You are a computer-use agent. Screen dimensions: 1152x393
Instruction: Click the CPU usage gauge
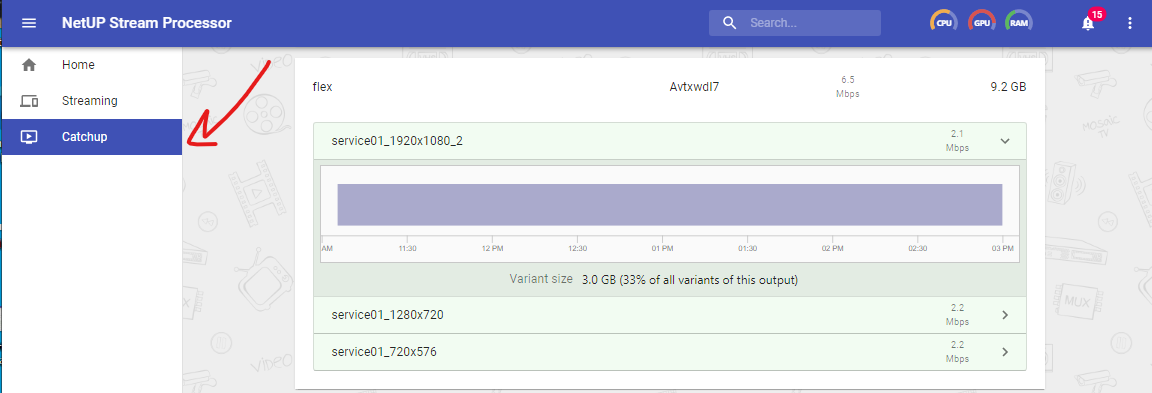point(943,23)
